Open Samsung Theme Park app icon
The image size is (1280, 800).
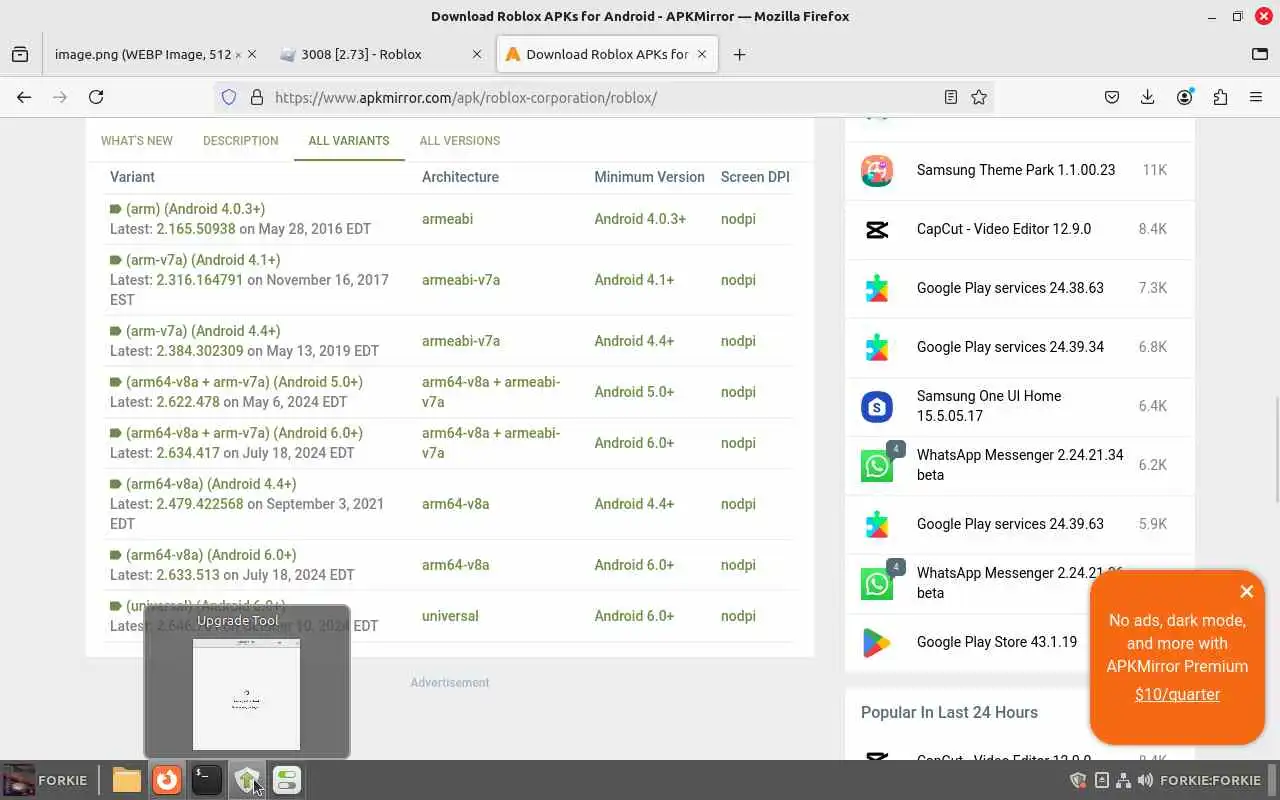[x=877, y=170]
